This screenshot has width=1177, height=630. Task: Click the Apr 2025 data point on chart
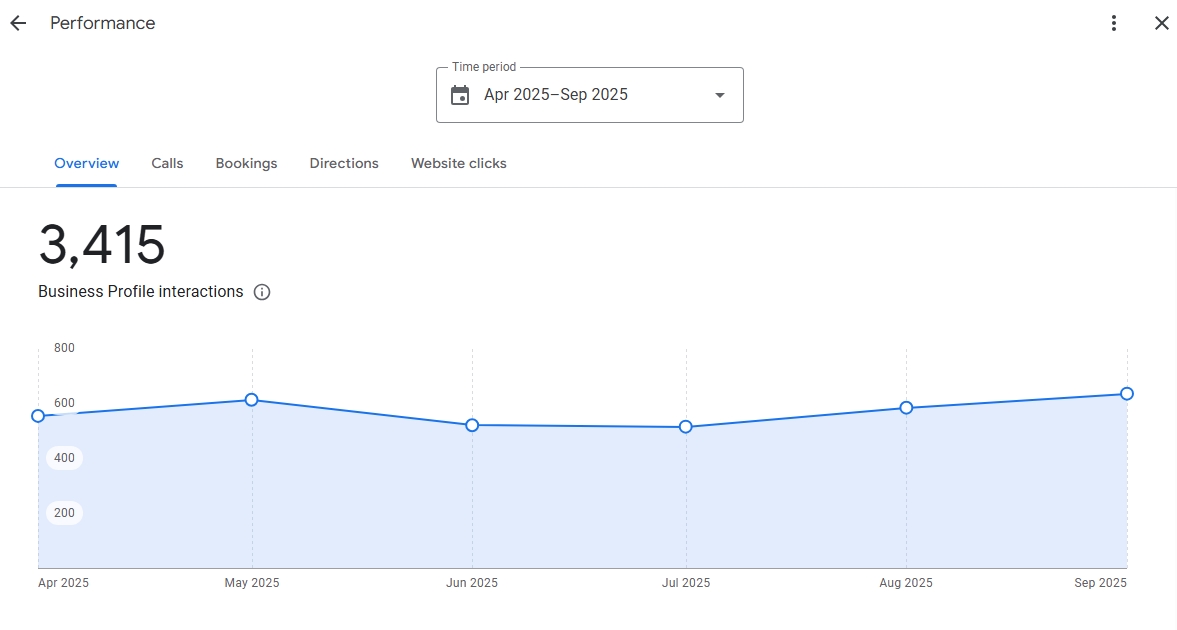click(38, 416)
